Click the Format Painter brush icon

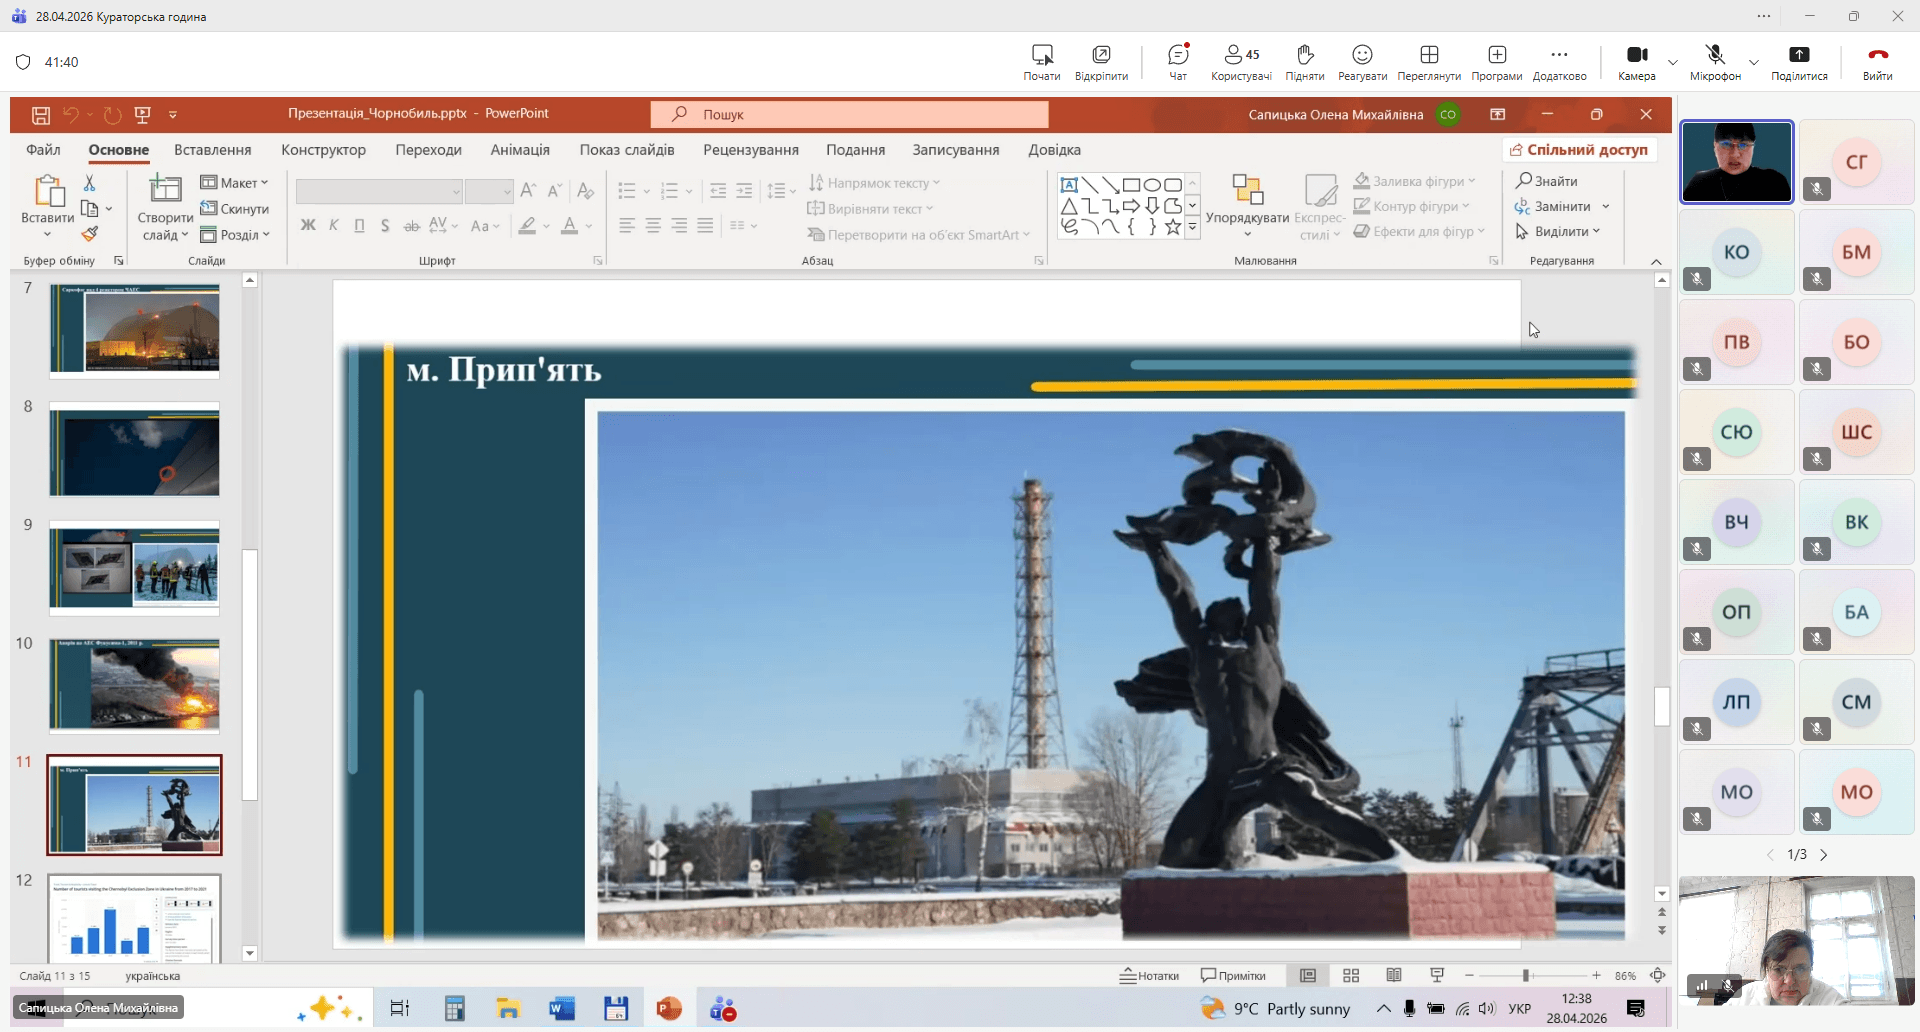pyautogui.click(x=90, y=234)
